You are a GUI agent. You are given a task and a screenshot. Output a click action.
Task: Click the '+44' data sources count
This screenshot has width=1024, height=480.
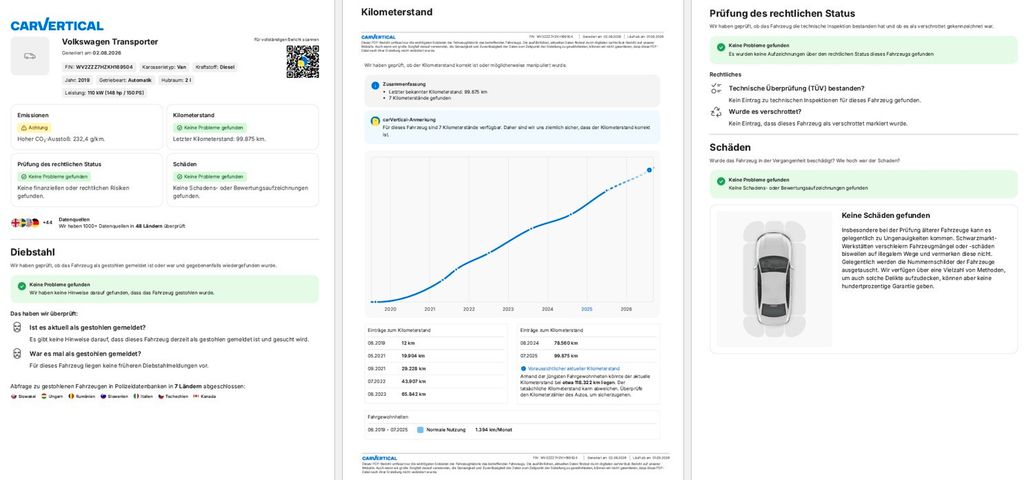pos(48,223)
